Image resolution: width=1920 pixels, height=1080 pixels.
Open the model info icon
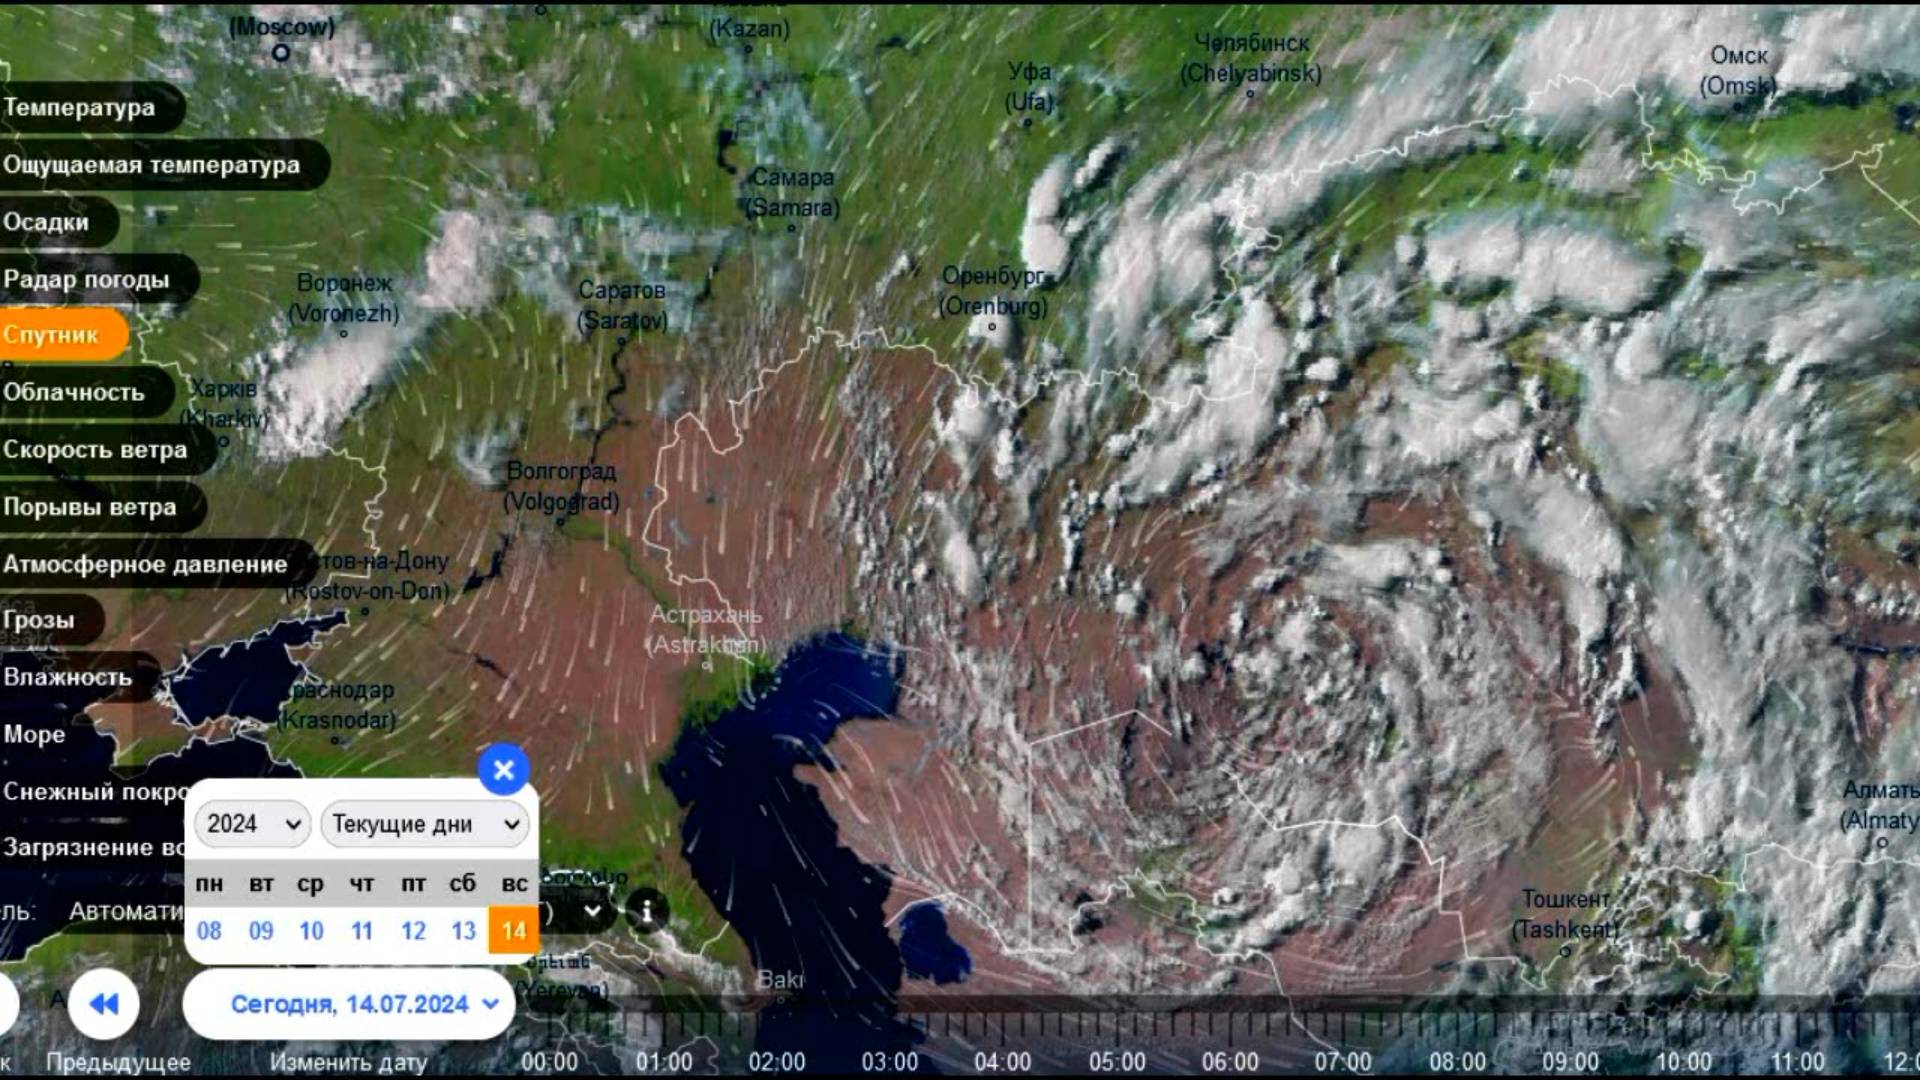[x=647, y=911]
